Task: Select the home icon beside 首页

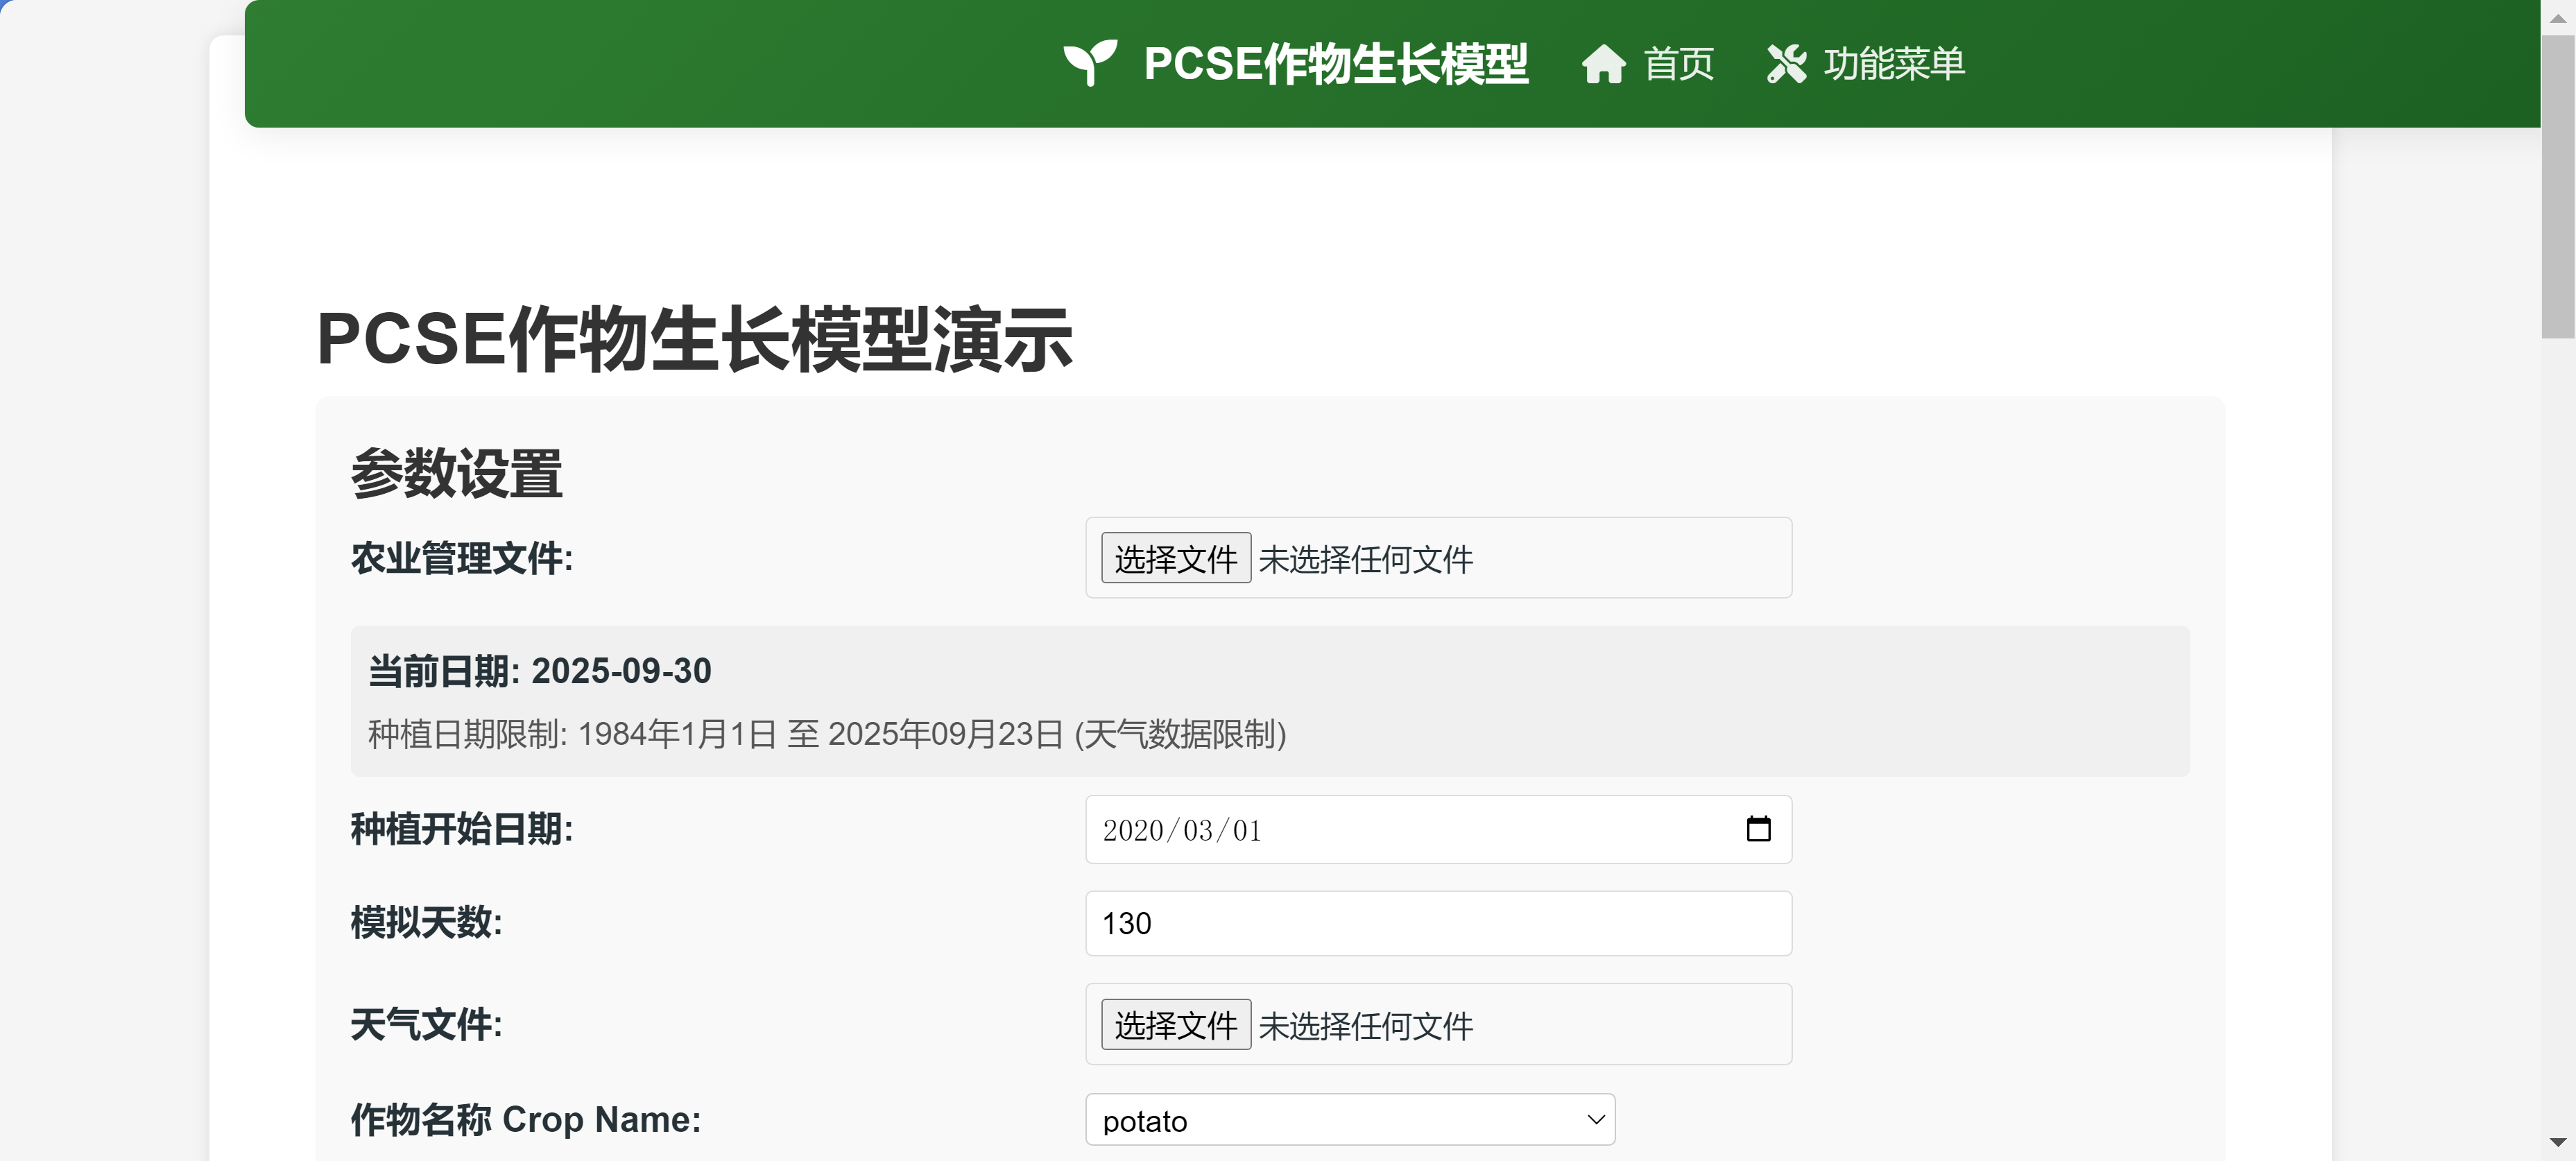Action: (x=1605, y=64)
